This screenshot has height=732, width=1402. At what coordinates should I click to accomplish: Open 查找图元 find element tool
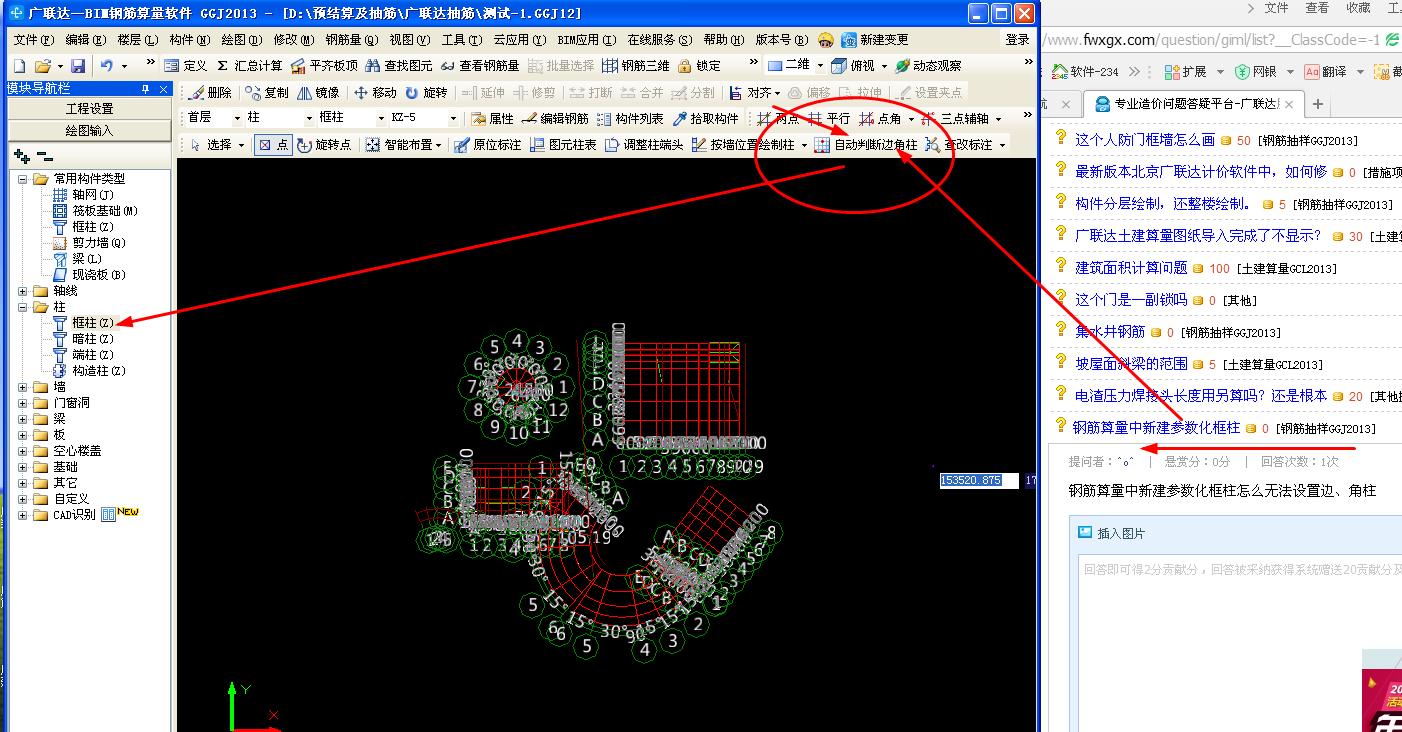pos(399,65)
